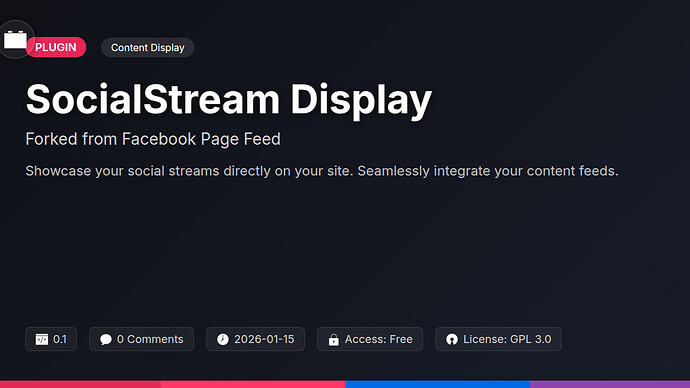Click the 2026-01-15 date text

(x=264, y=339)
